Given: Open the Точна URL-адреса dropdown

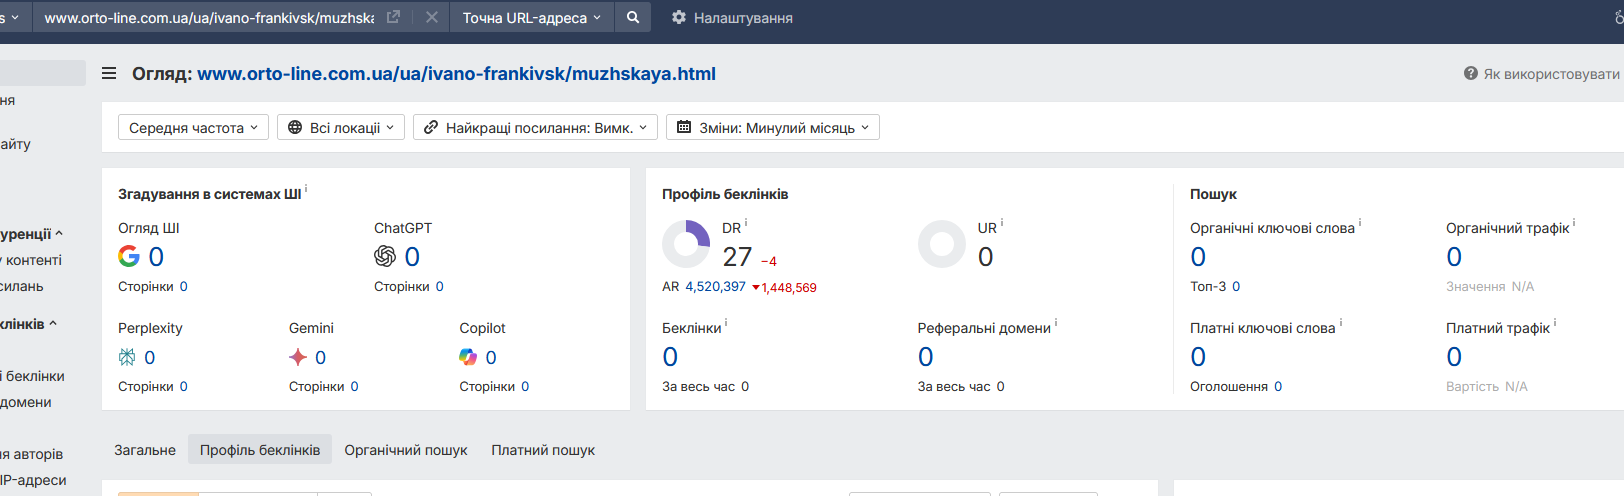Looking at the screenshot, I should 531,17.
